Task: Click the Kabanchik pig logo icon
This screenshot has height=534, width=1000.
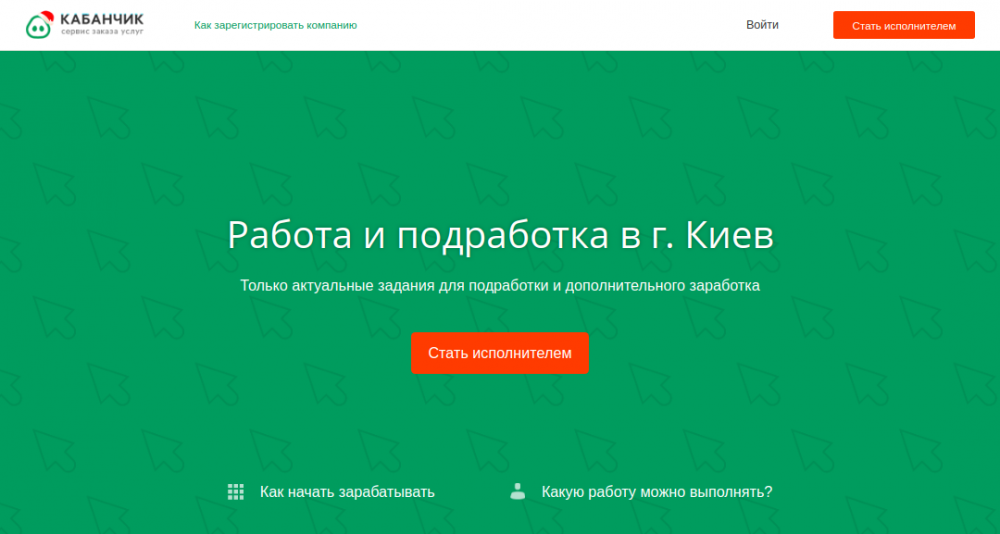Action: pos(40,27)
